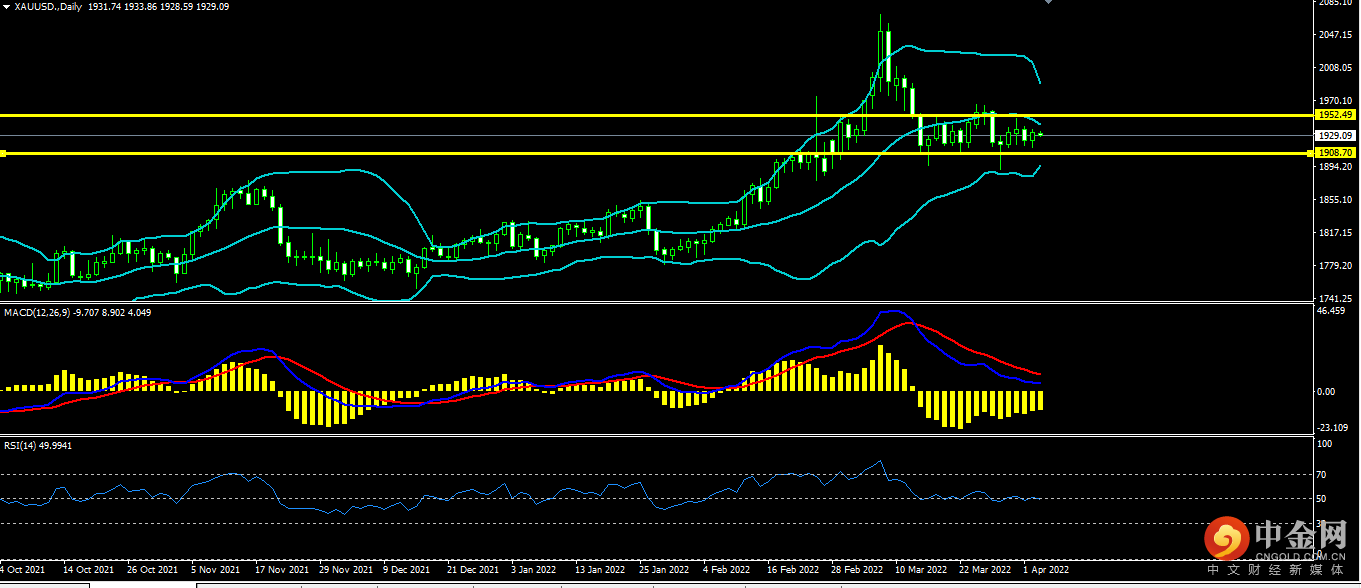Click the 2047.15 price scale value
Viewport: 1361px width, 588px height.
pos(1335,35)
